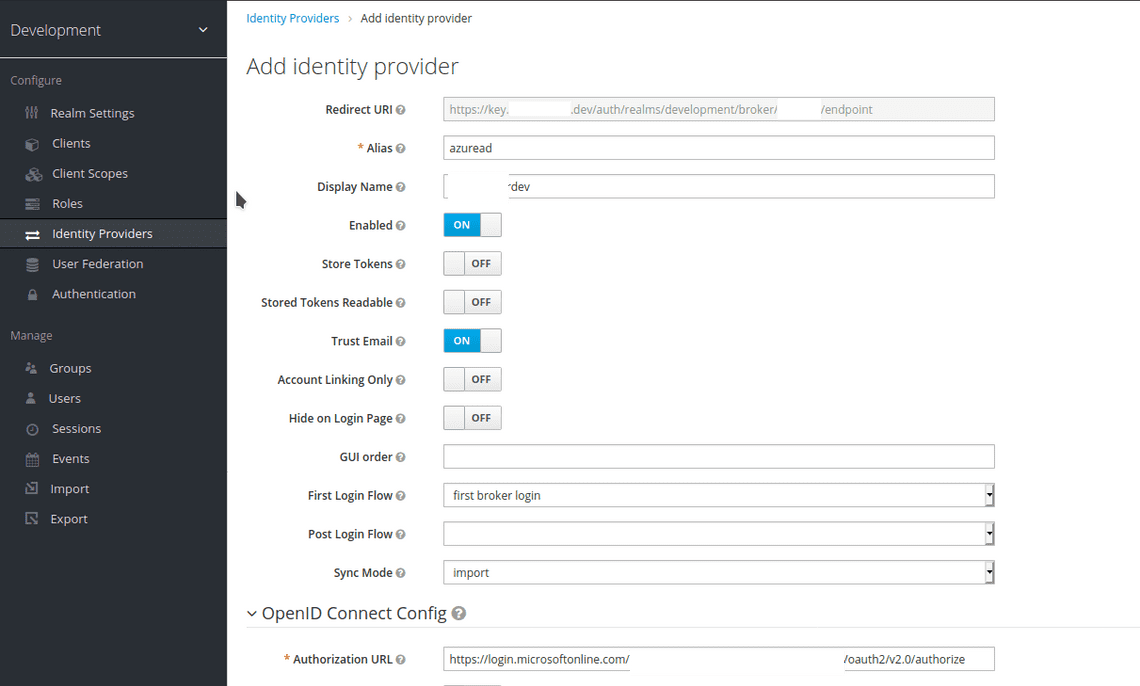The height and width of the screenshot is (686, 1140).
Task: Toggle Trust Email off
Action: click(471, 340)
